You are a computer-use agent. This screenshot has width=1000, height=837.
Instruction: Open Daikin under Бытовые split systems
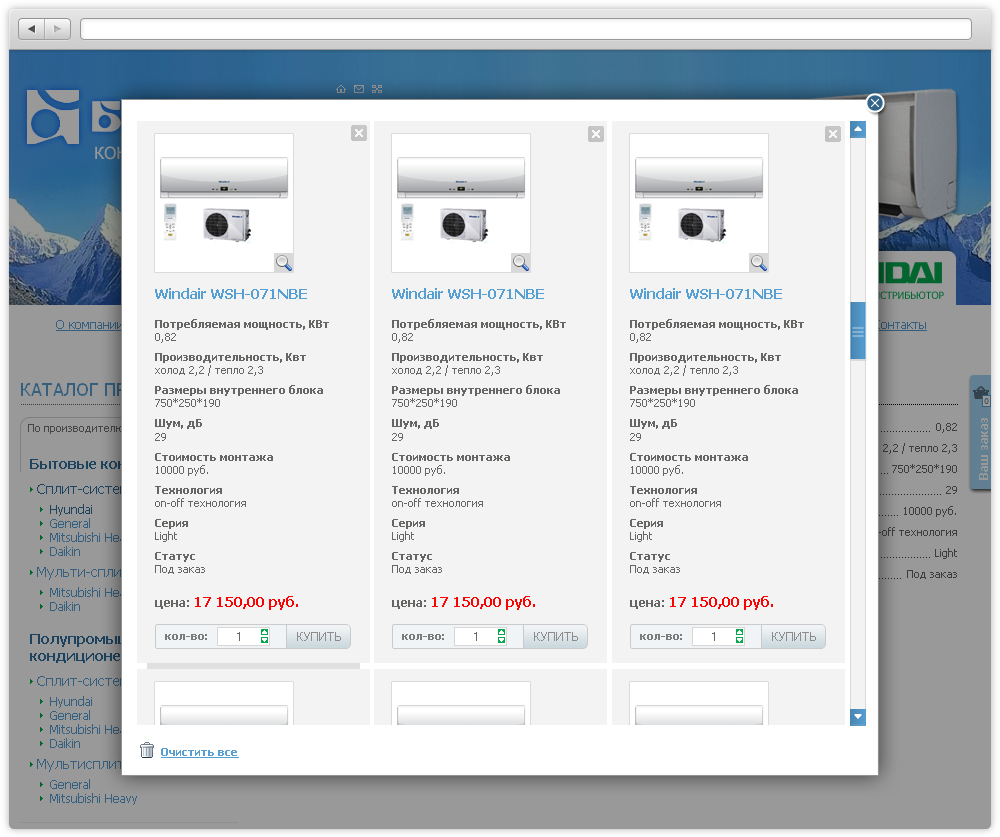(x=64, y=552)
